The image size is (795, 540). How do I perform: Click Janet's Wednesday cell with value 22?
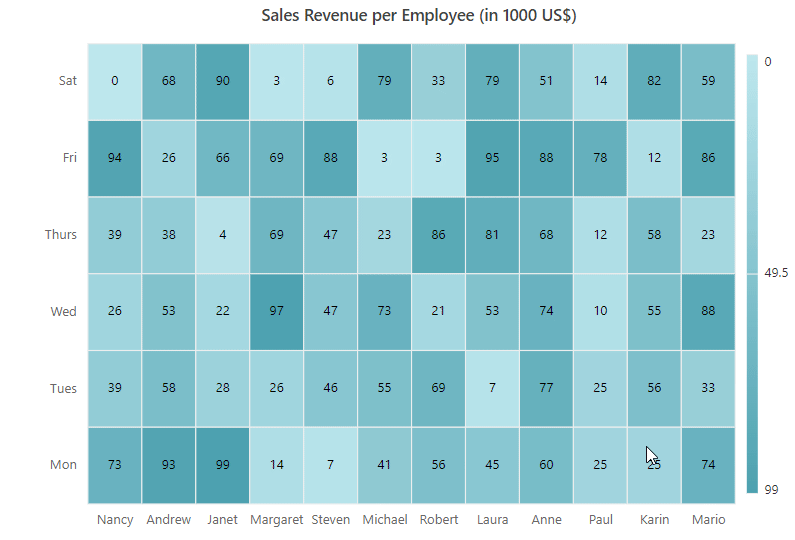click(x=223, y=312)
